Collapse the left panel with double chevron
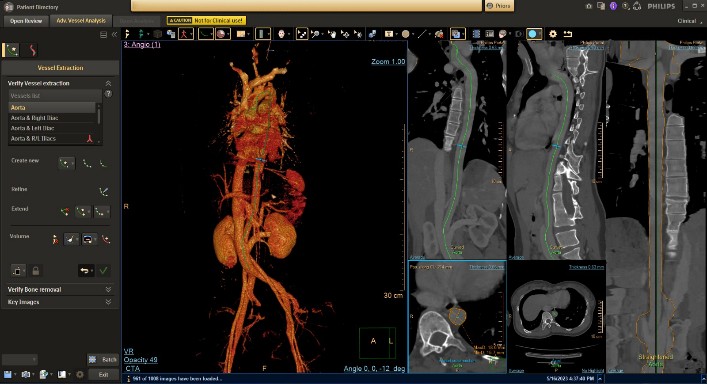Screen dimensions: 707x384 [115, 34]
